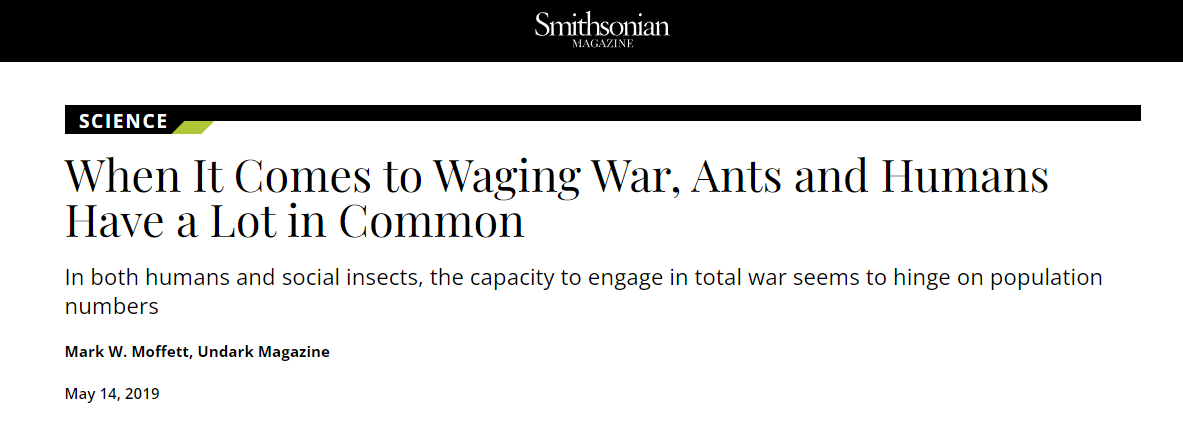Click the Smithsonian Magazine logo

[x=602, y=29]
